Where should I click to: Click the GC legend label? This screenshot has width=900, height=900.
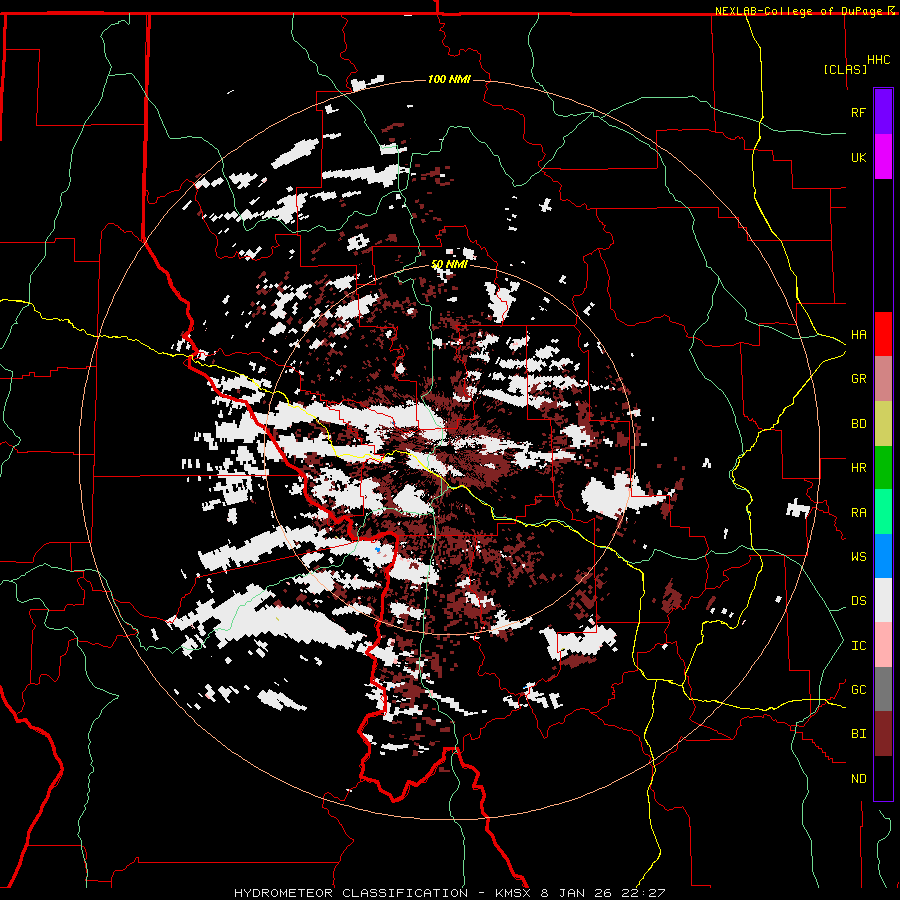pos(858,690)
